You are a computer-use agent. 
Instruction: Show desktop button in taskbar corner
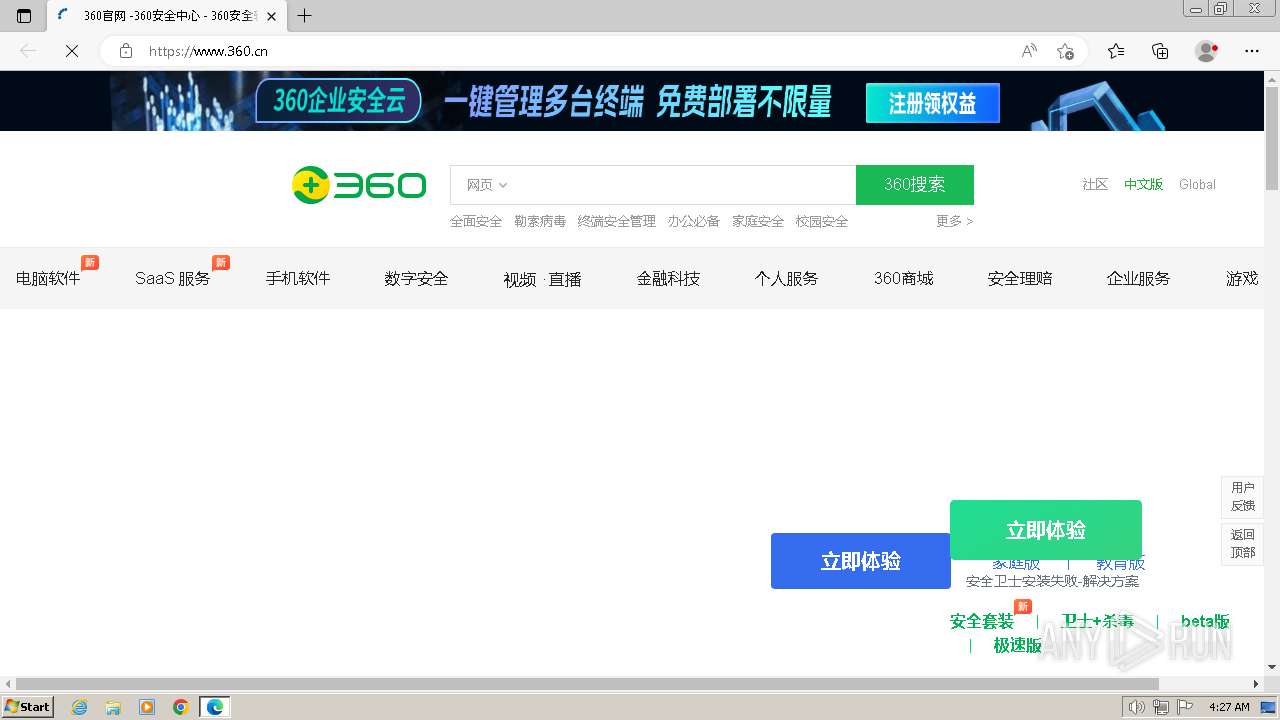click(x=1269, y=707)
